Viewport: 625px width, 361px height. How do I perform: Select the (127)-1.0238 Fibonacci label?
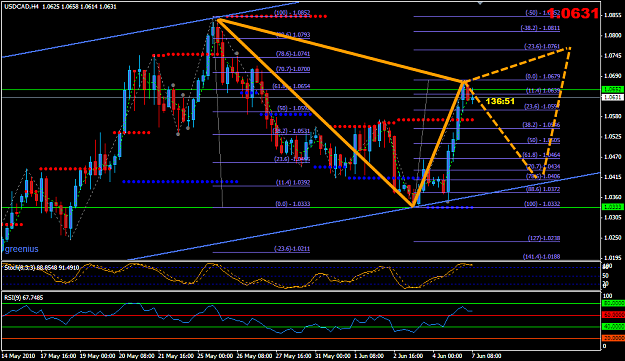[x=544, y=238]
